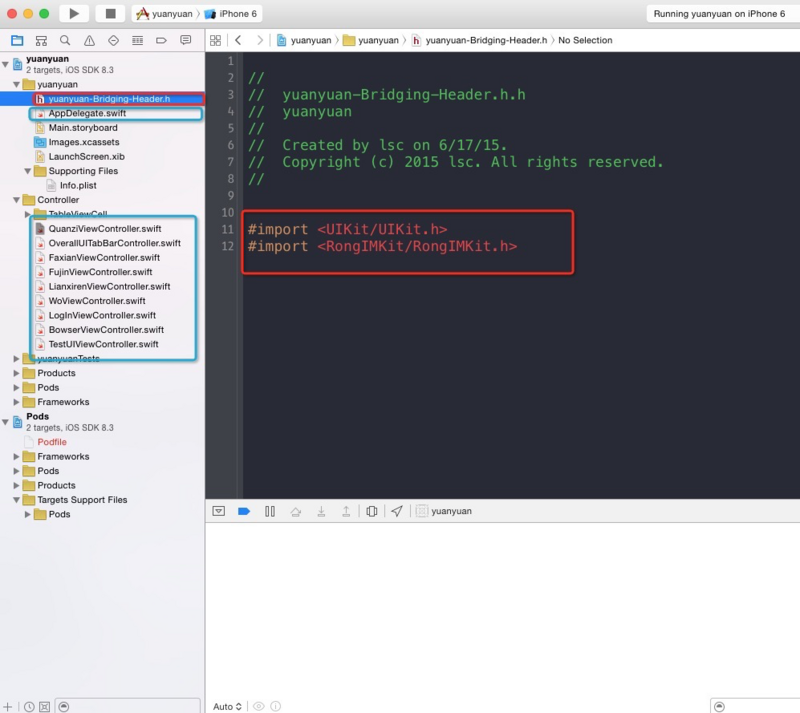Run the project with the Play button
The width and height of the screenshot is (800, 713).
(x=74, y=14)
